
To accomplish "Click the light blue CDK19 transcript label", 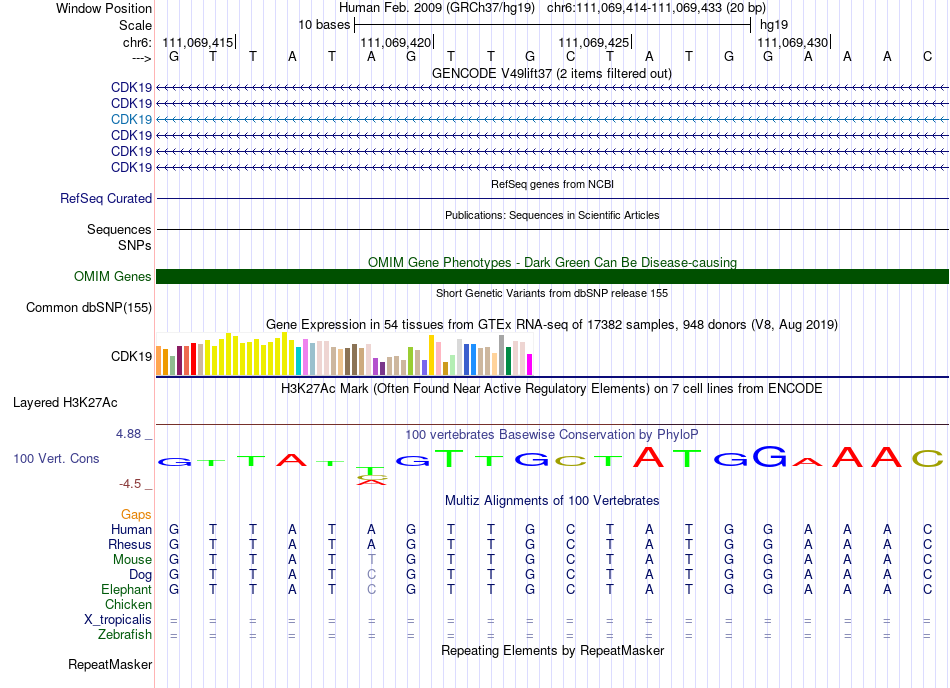I will pyautogui.click(x=131, y=119).
